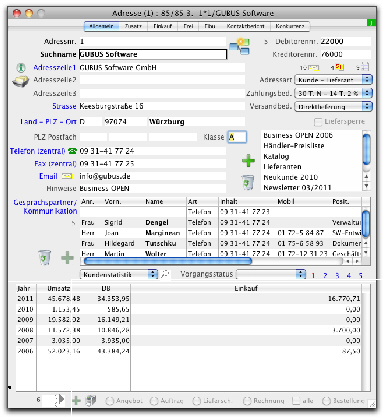Select the 2009 row in statistics table

[x=189, y=320]
